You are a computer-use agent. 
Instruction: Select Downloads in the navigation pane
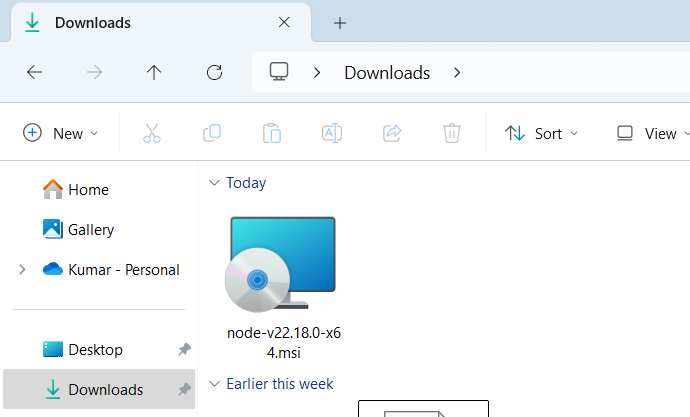point(99,389)
